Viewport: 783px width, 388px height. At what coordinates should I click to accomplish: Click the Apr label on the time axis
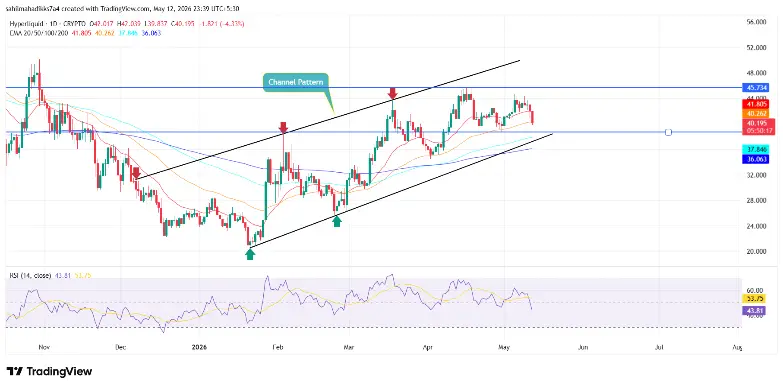427,347
